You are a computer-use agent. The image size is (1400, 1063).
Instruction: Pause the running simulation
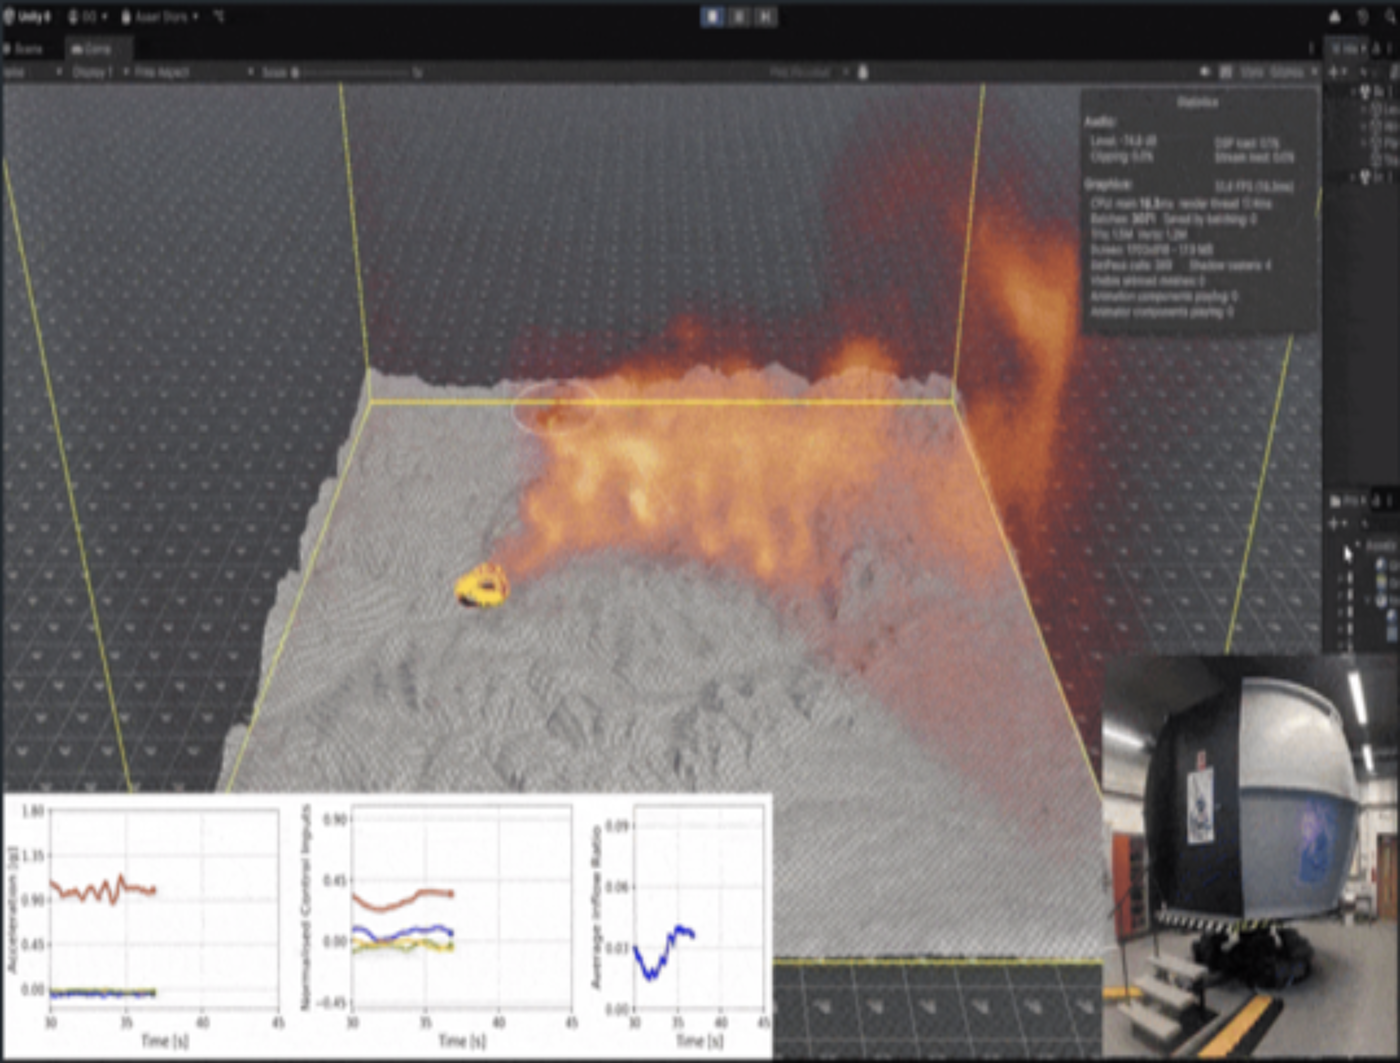tap(739, 16)
